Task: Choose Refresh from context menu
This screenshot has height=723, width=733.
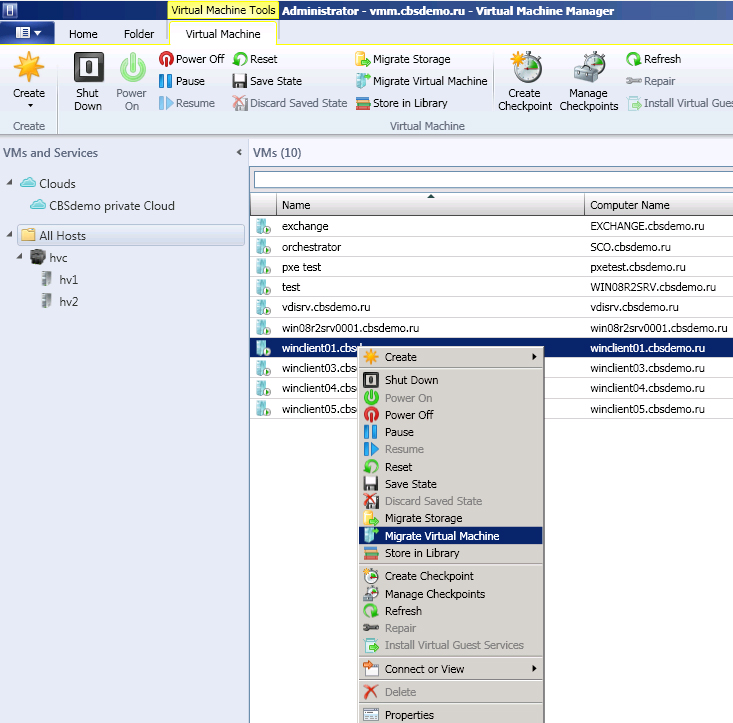Action: coord(451,611)
